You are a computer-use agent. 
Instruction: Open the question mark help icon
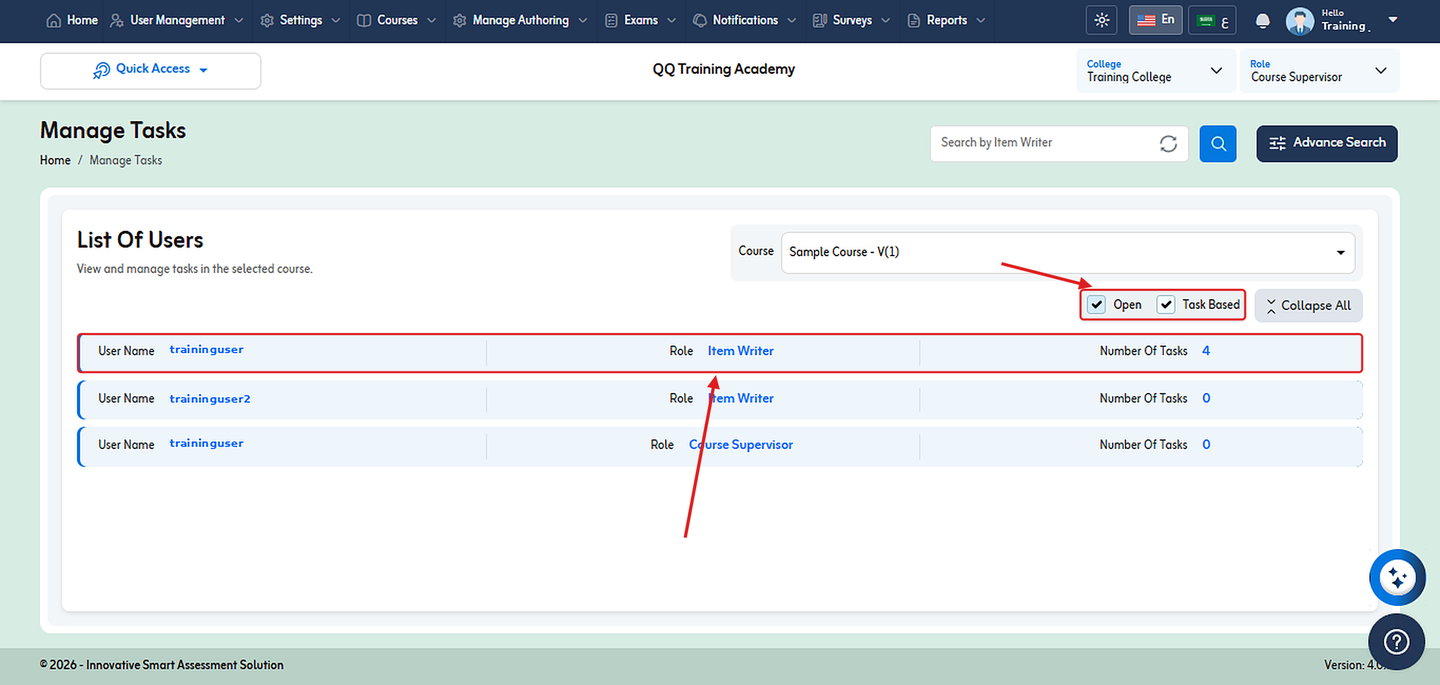[x=1397, y=641]
